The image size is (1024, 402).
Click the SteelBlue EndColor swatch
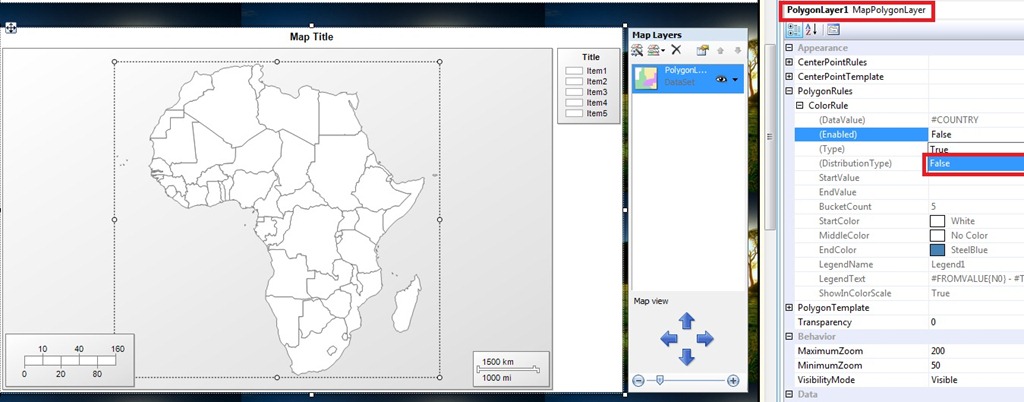click(937, 250)
